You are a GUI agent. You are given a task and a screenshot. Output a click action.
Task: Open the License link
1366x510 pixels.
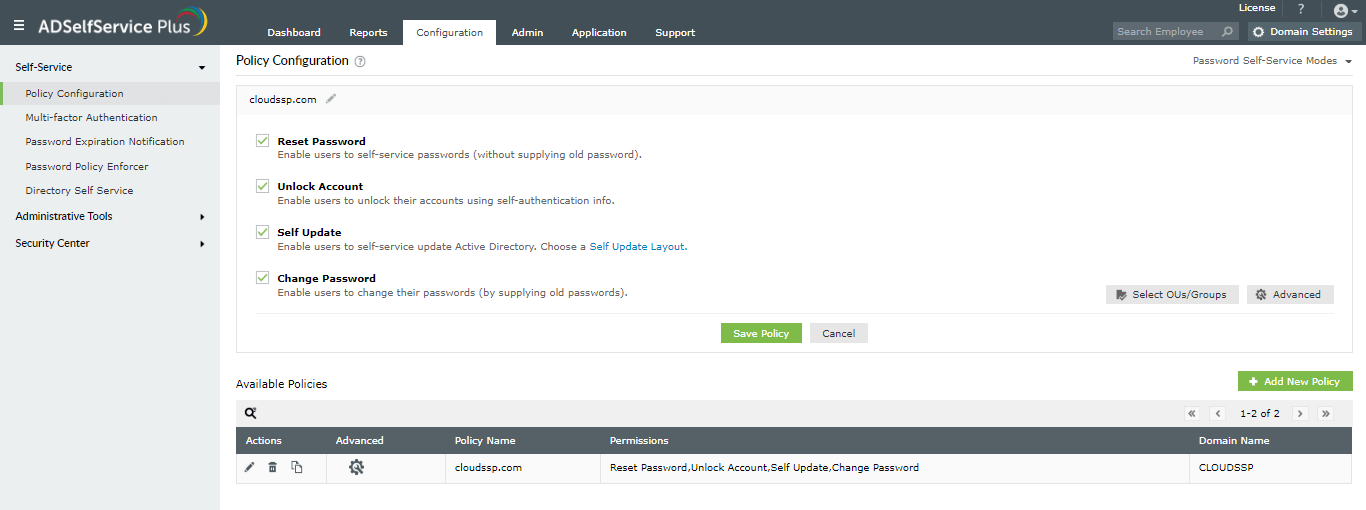[x=1257, y=8]
